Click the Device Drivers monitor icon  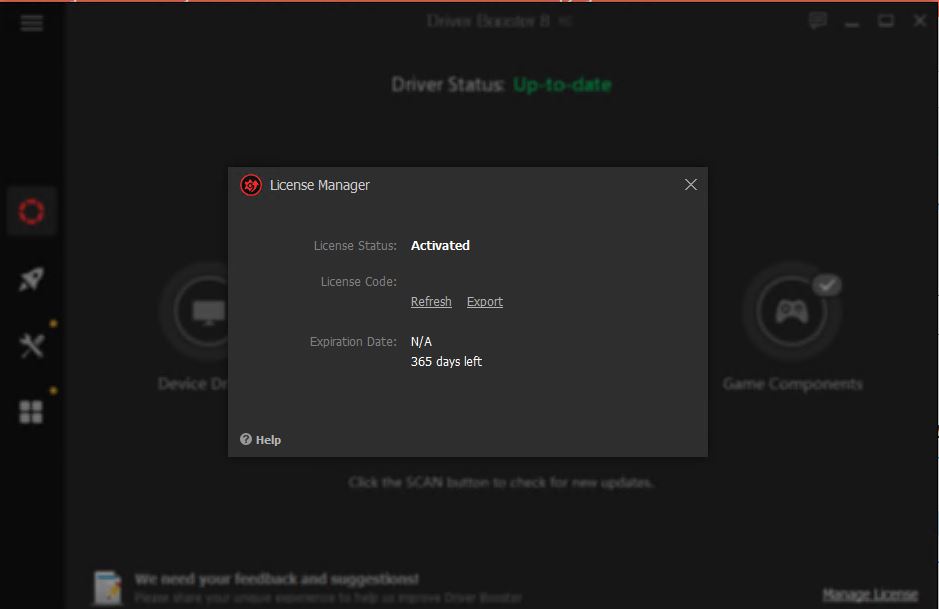click(x=208, y=311)
